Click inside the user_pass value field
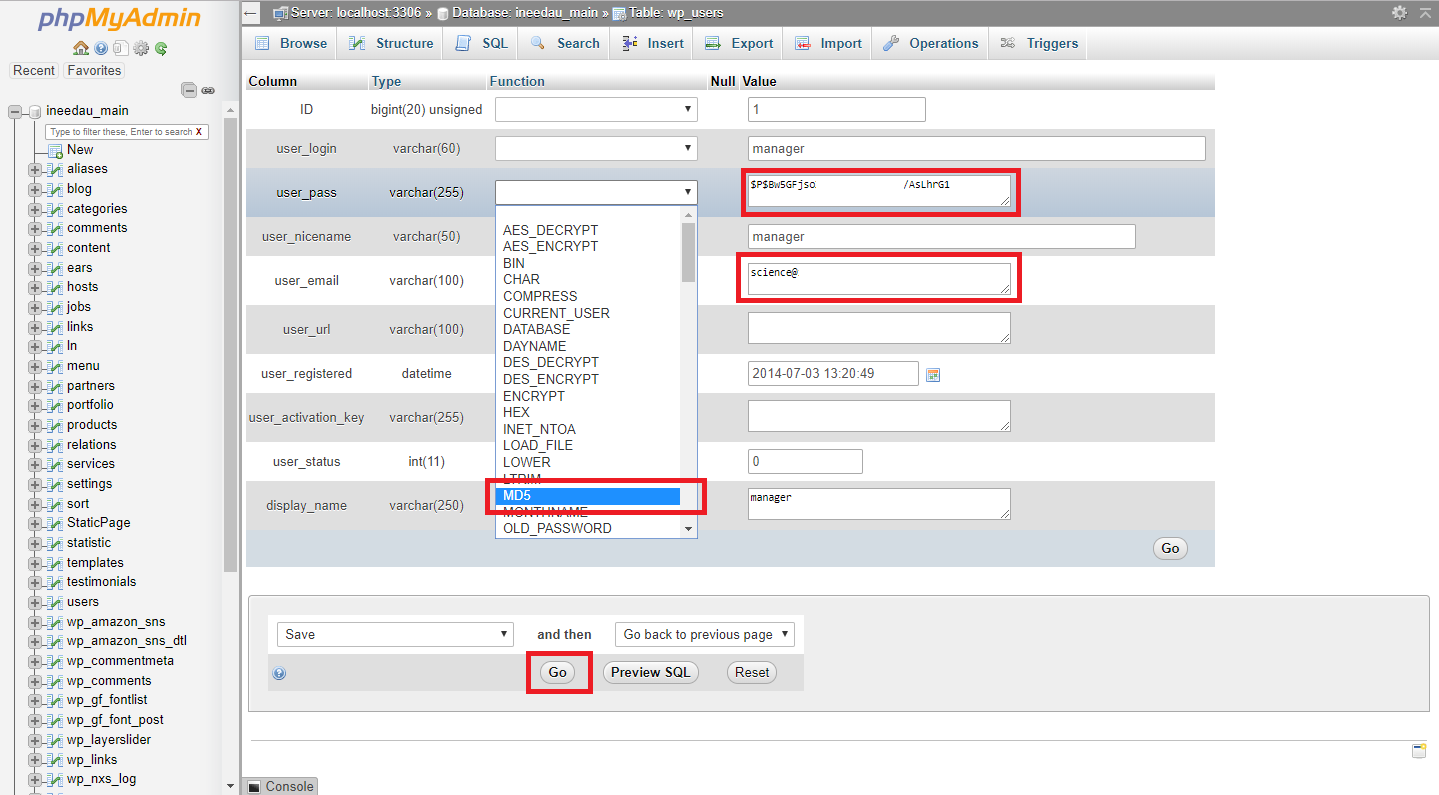Image resolution: width=1439 pixels, height=795 pixels. click(877, 192)
